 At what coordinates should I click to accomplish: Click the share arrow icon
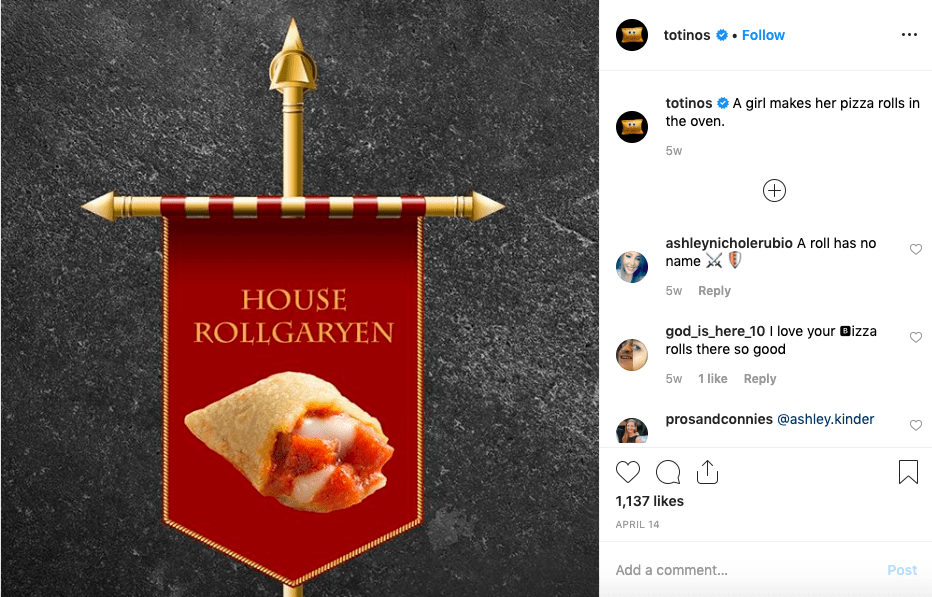click(707, 472)
